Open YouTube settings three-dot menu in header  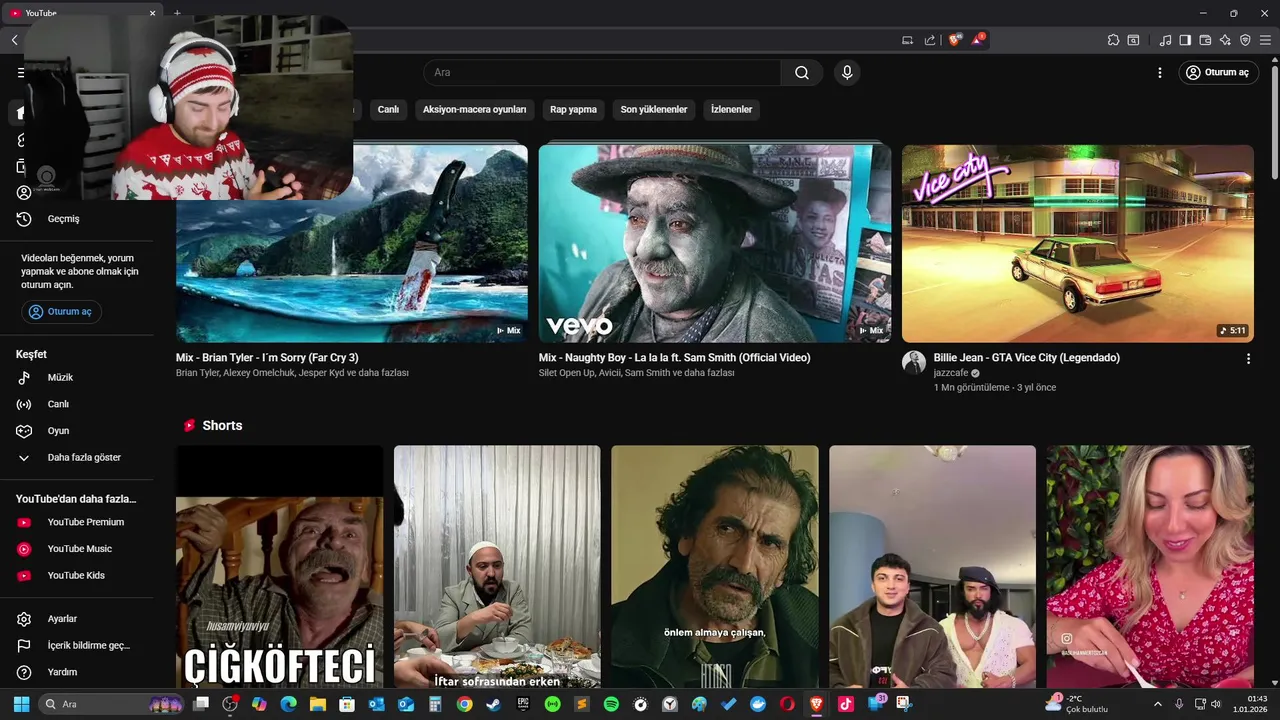(1160, 72)
